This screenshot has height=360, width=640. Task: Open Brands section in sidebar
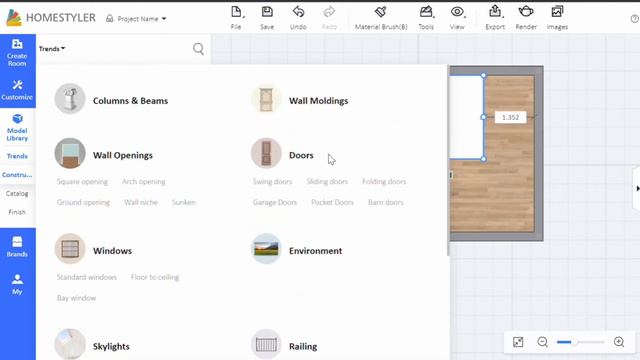tap(17, 247)
